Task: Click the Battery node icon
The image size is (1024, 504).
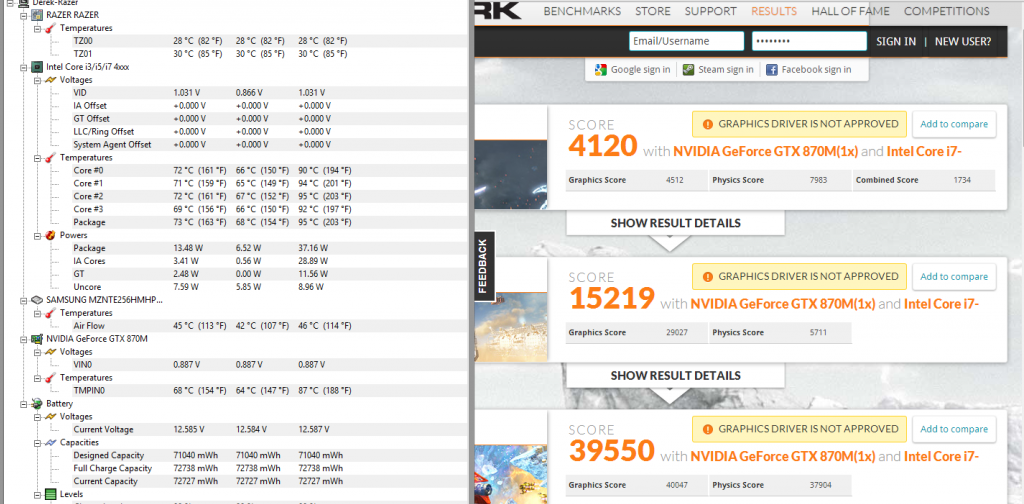Action: (38, 403)
